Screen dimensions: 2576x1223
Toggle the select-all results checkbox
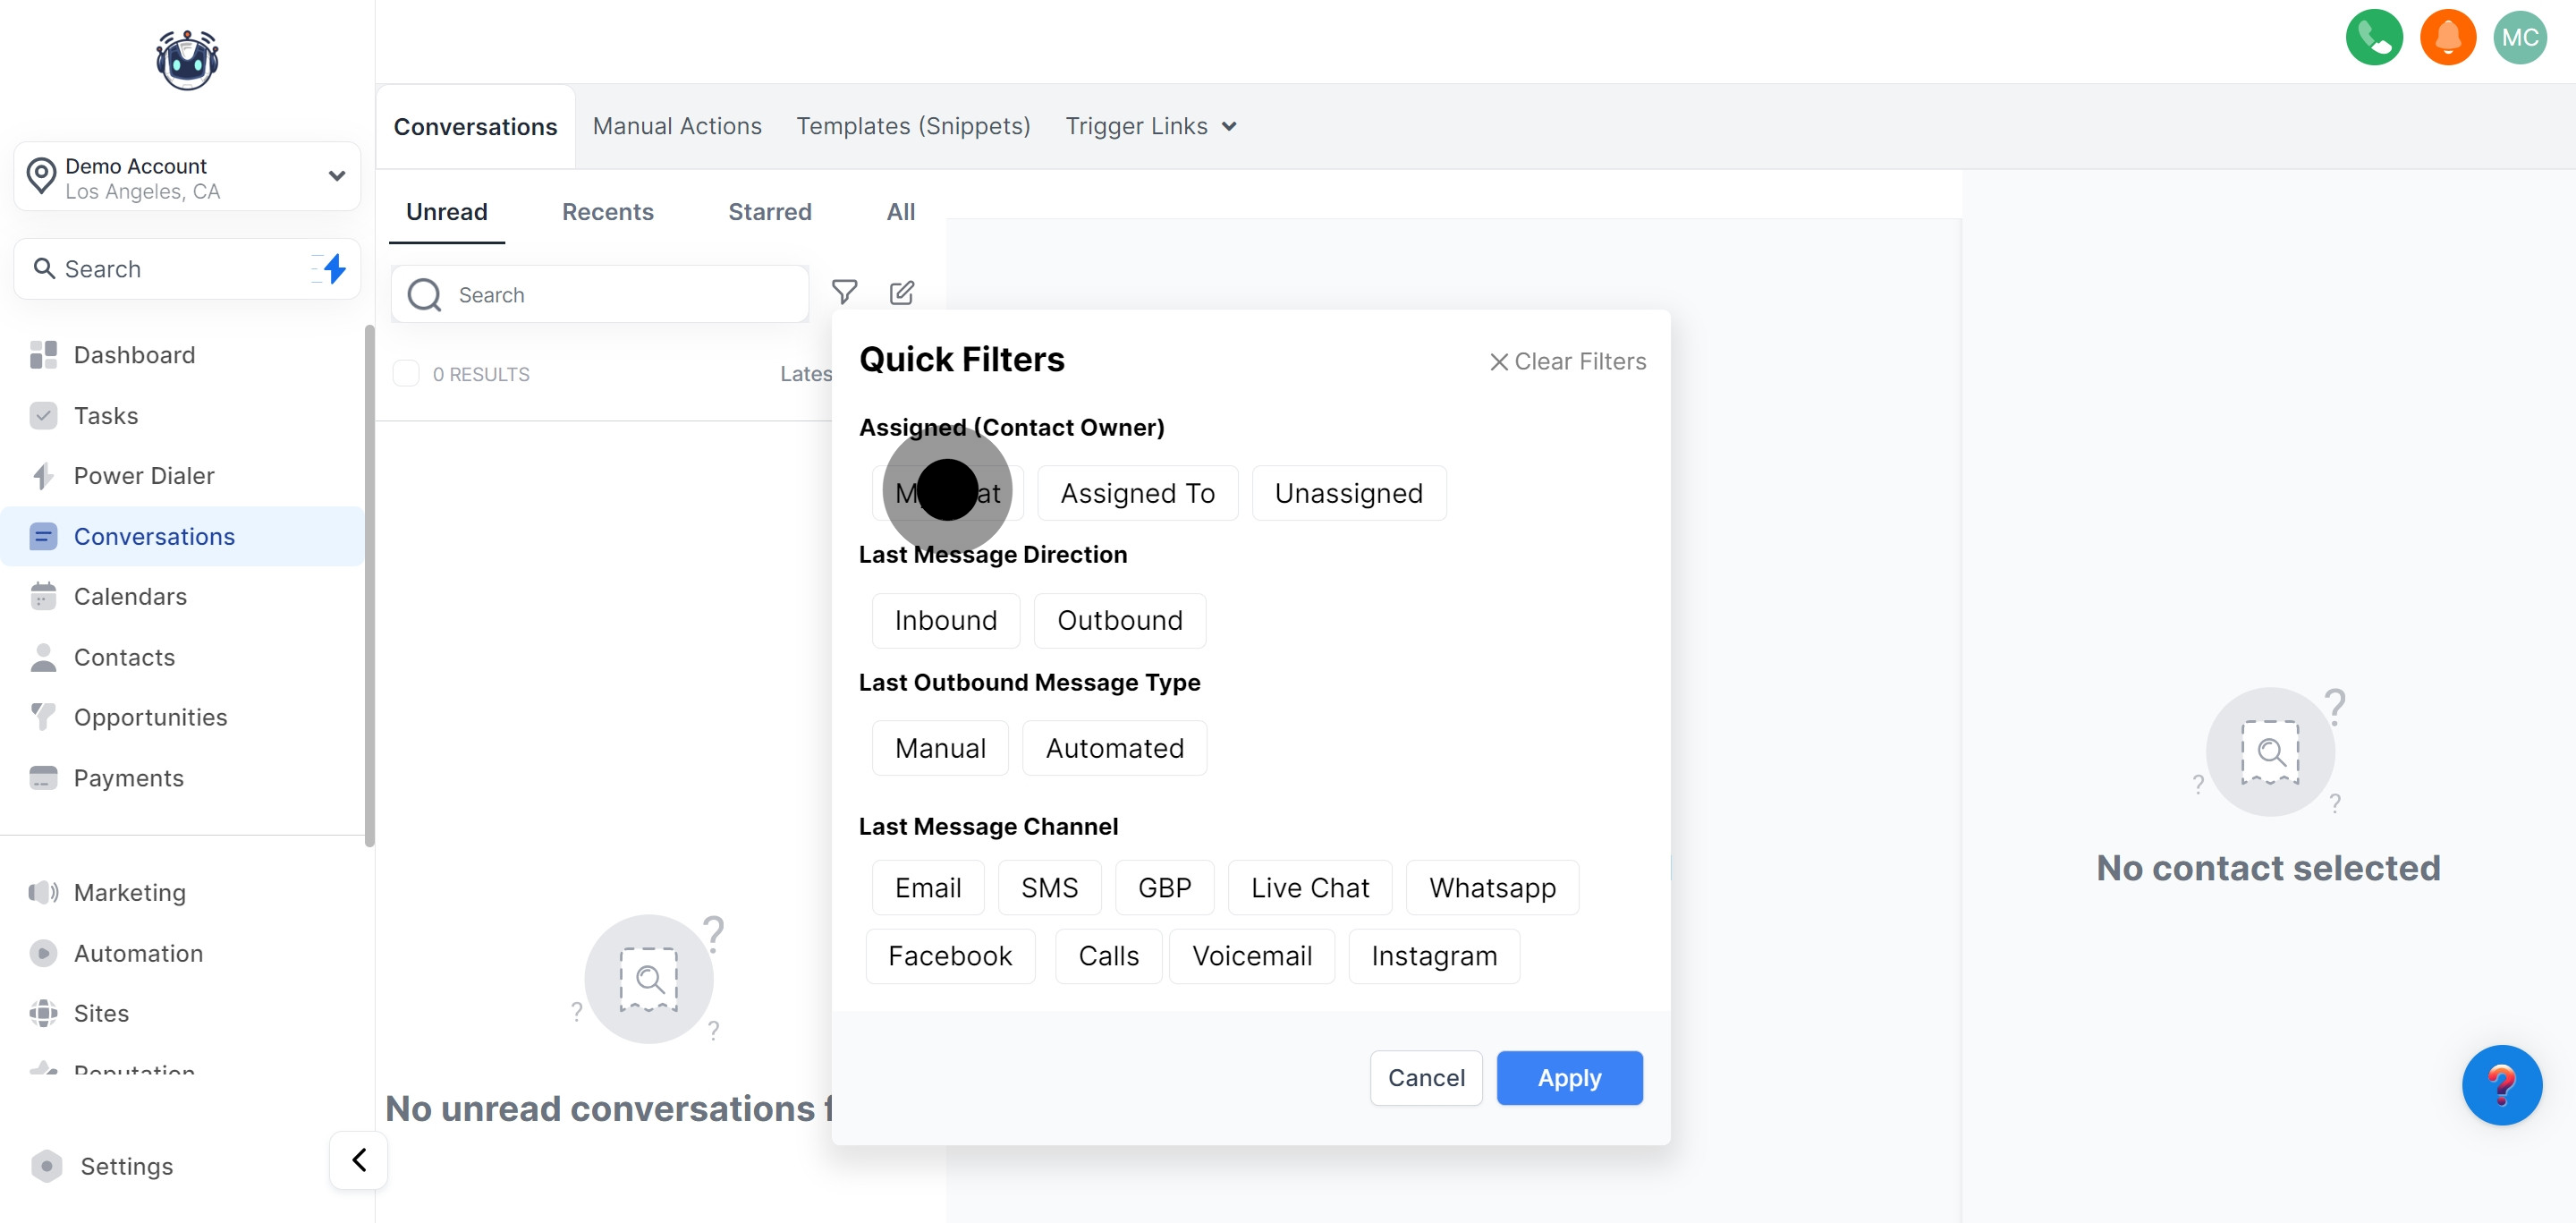pos(406,374)
